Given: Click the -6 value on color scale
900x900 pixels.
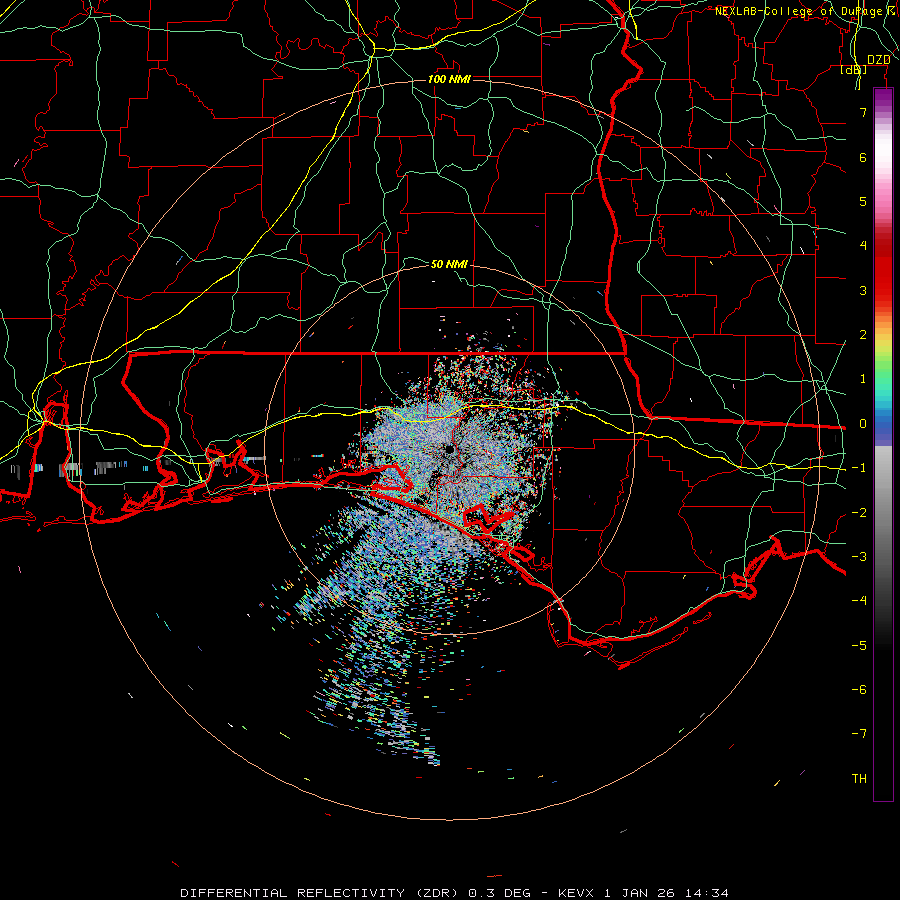Looking at the screenshot, I should (x=859, y=690).
